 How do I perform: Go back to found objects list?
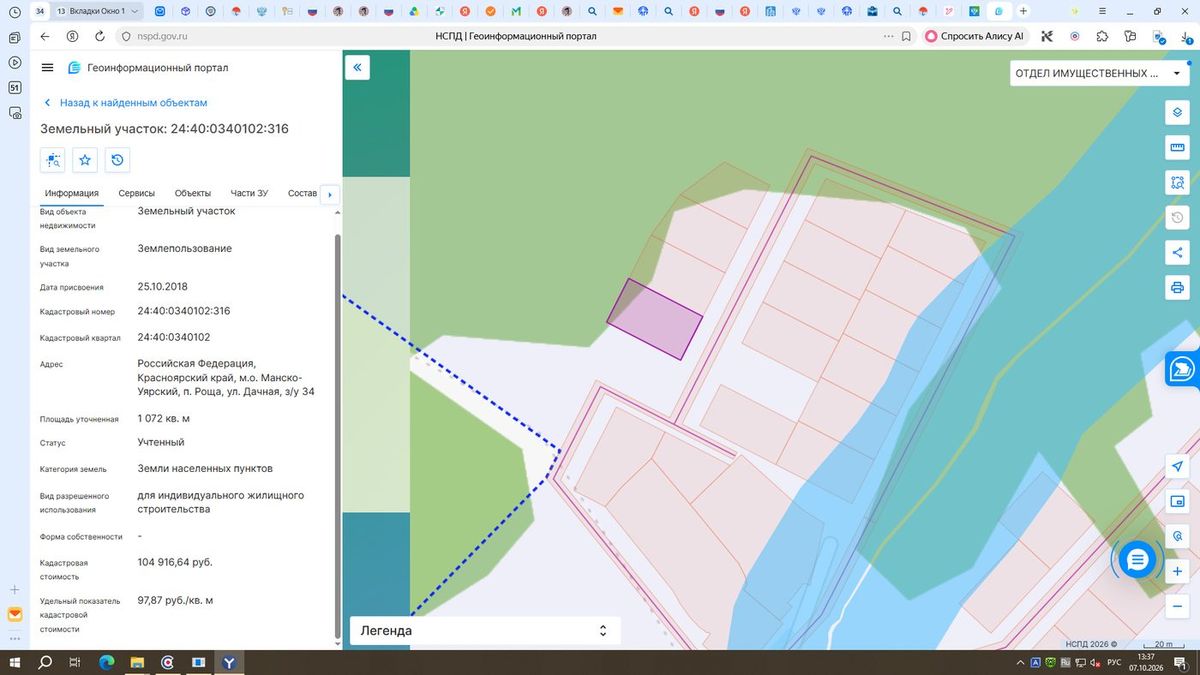(x=125, y=103)
